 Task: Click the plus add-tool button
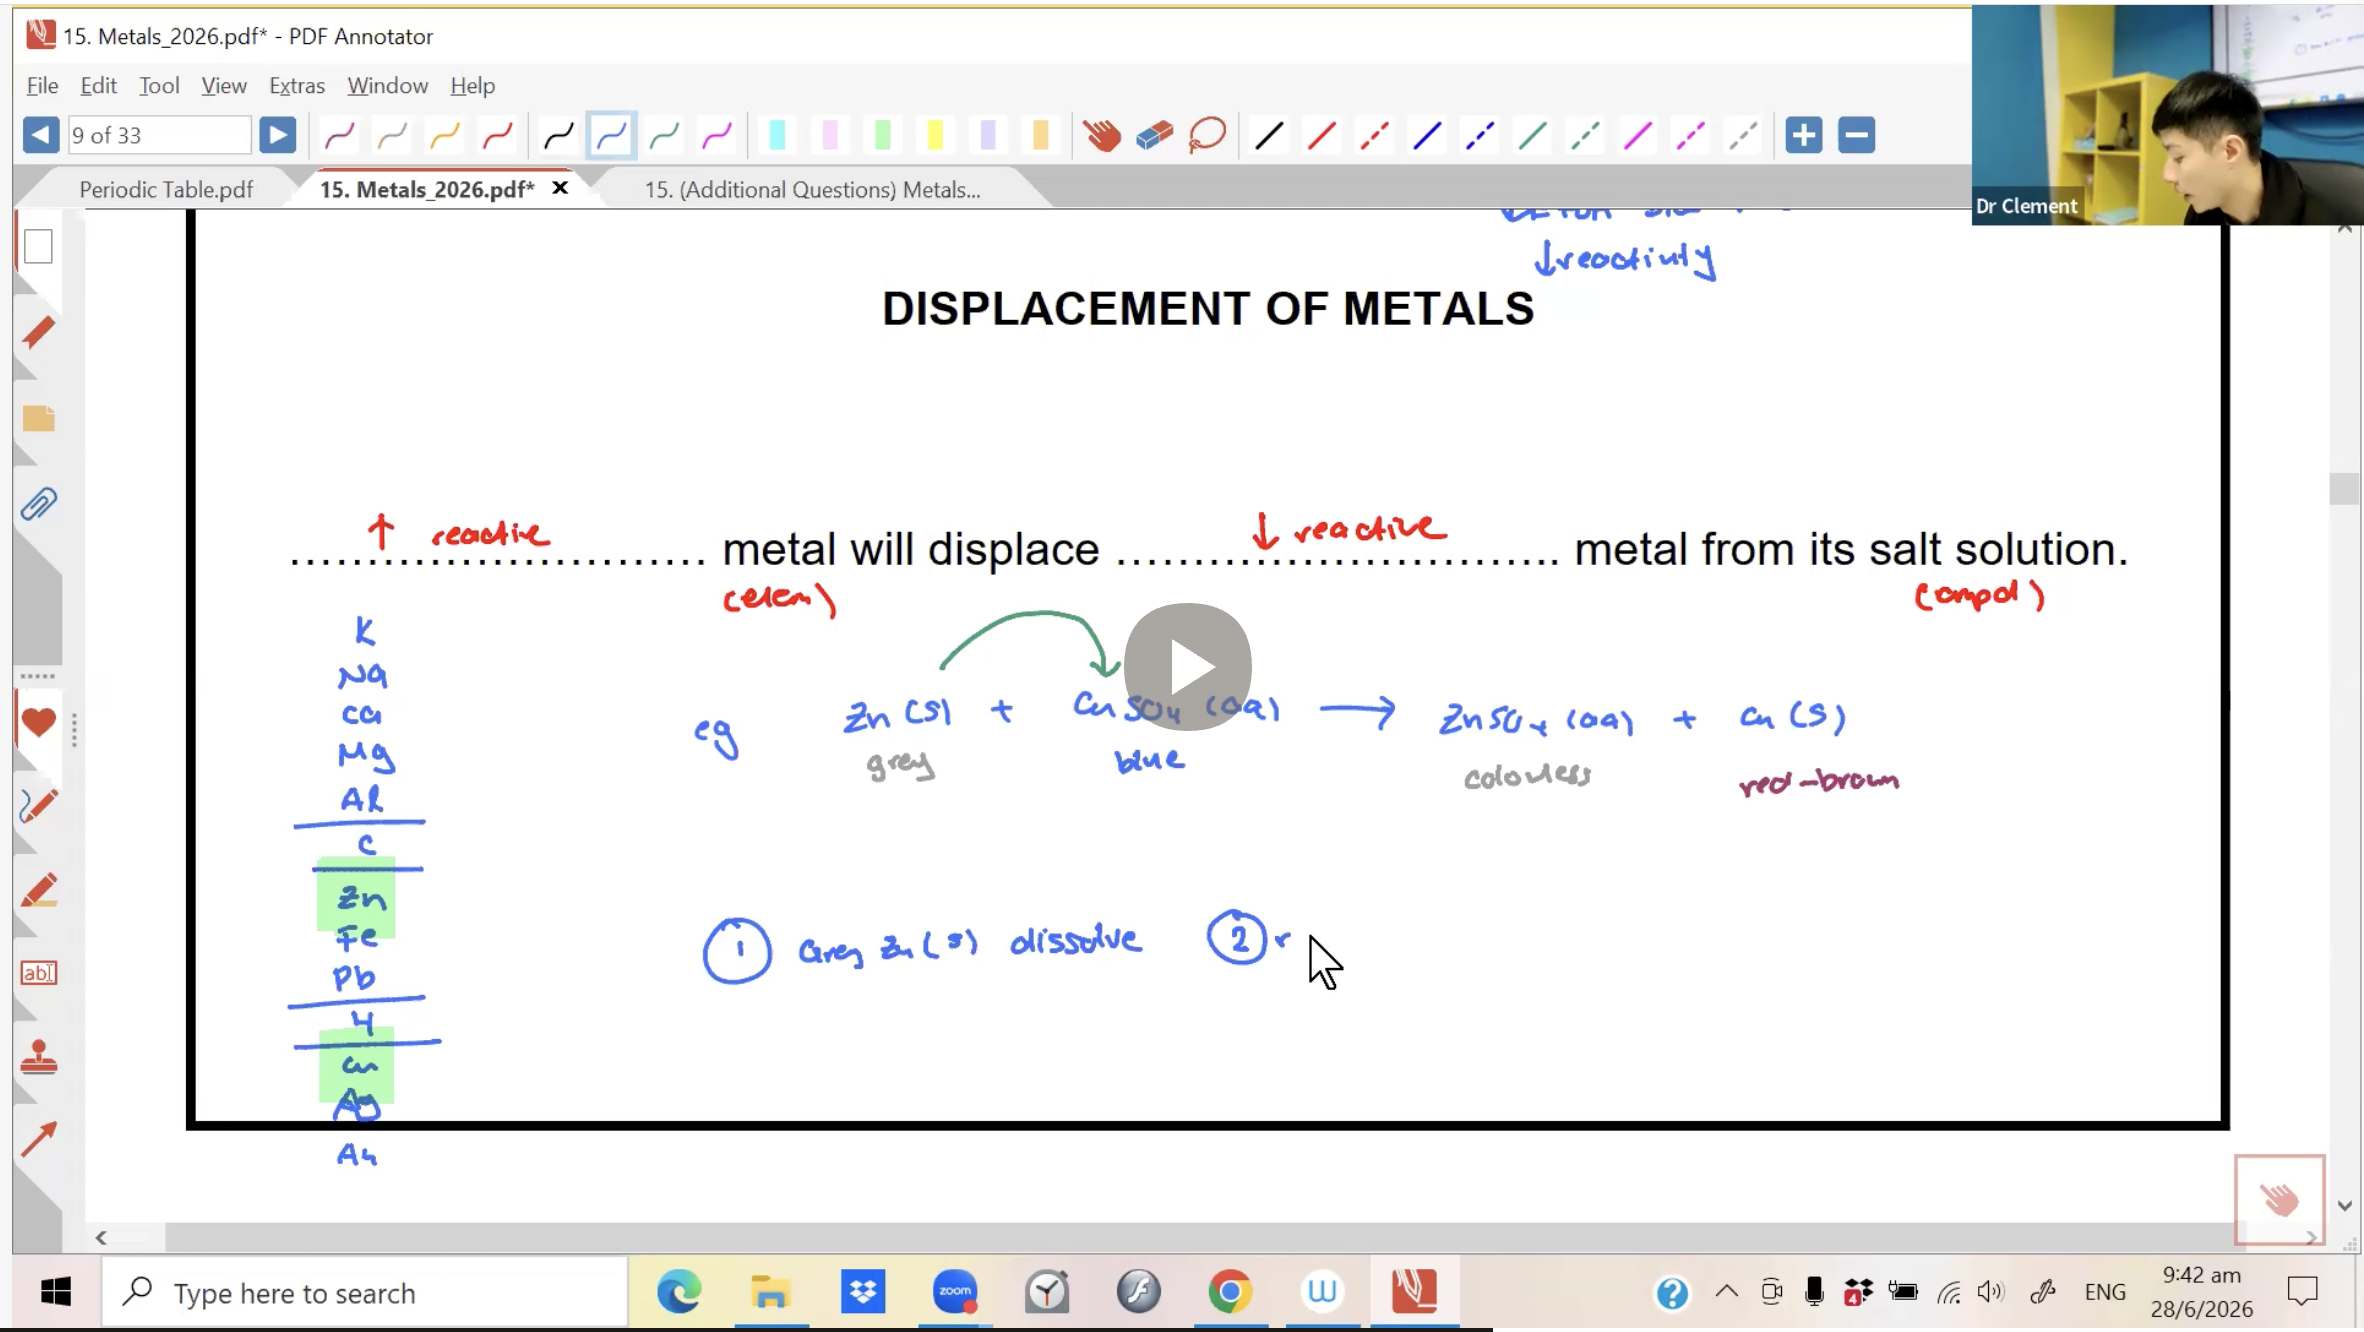(1804, 135)
